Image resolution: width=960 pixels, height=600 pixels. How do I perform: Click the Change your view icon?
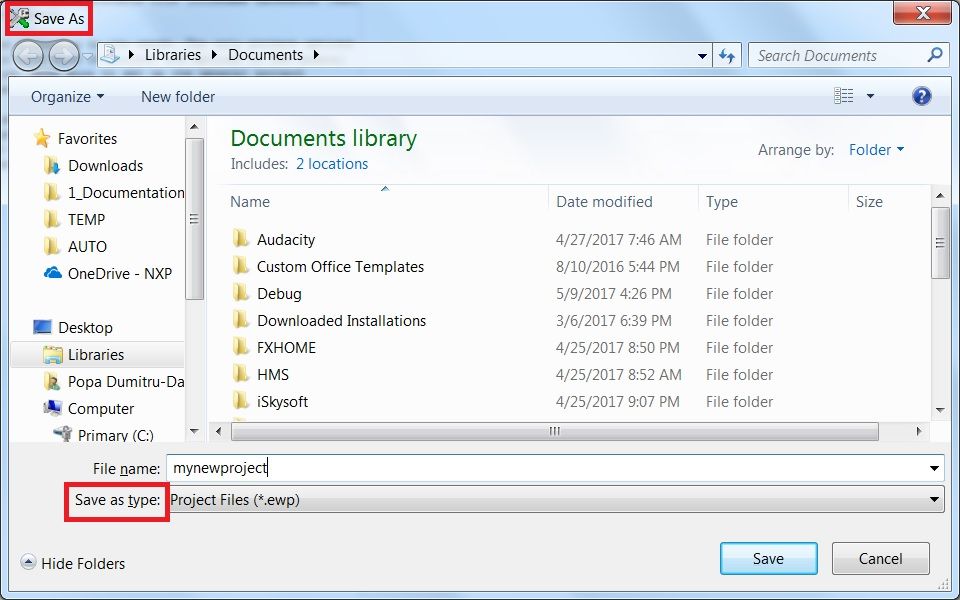(x=843, y=96)
